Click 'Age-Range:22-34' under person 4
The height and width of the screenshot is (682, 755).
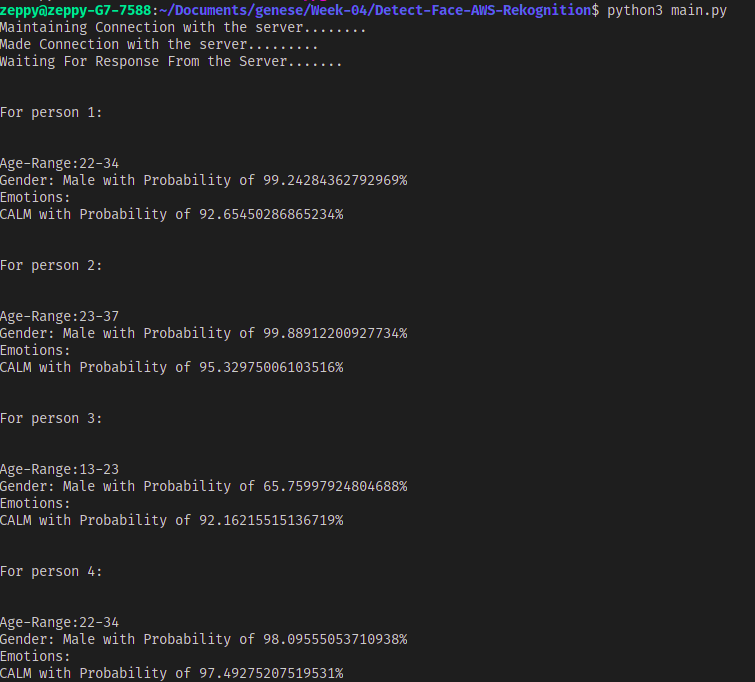tap(59, 622)
